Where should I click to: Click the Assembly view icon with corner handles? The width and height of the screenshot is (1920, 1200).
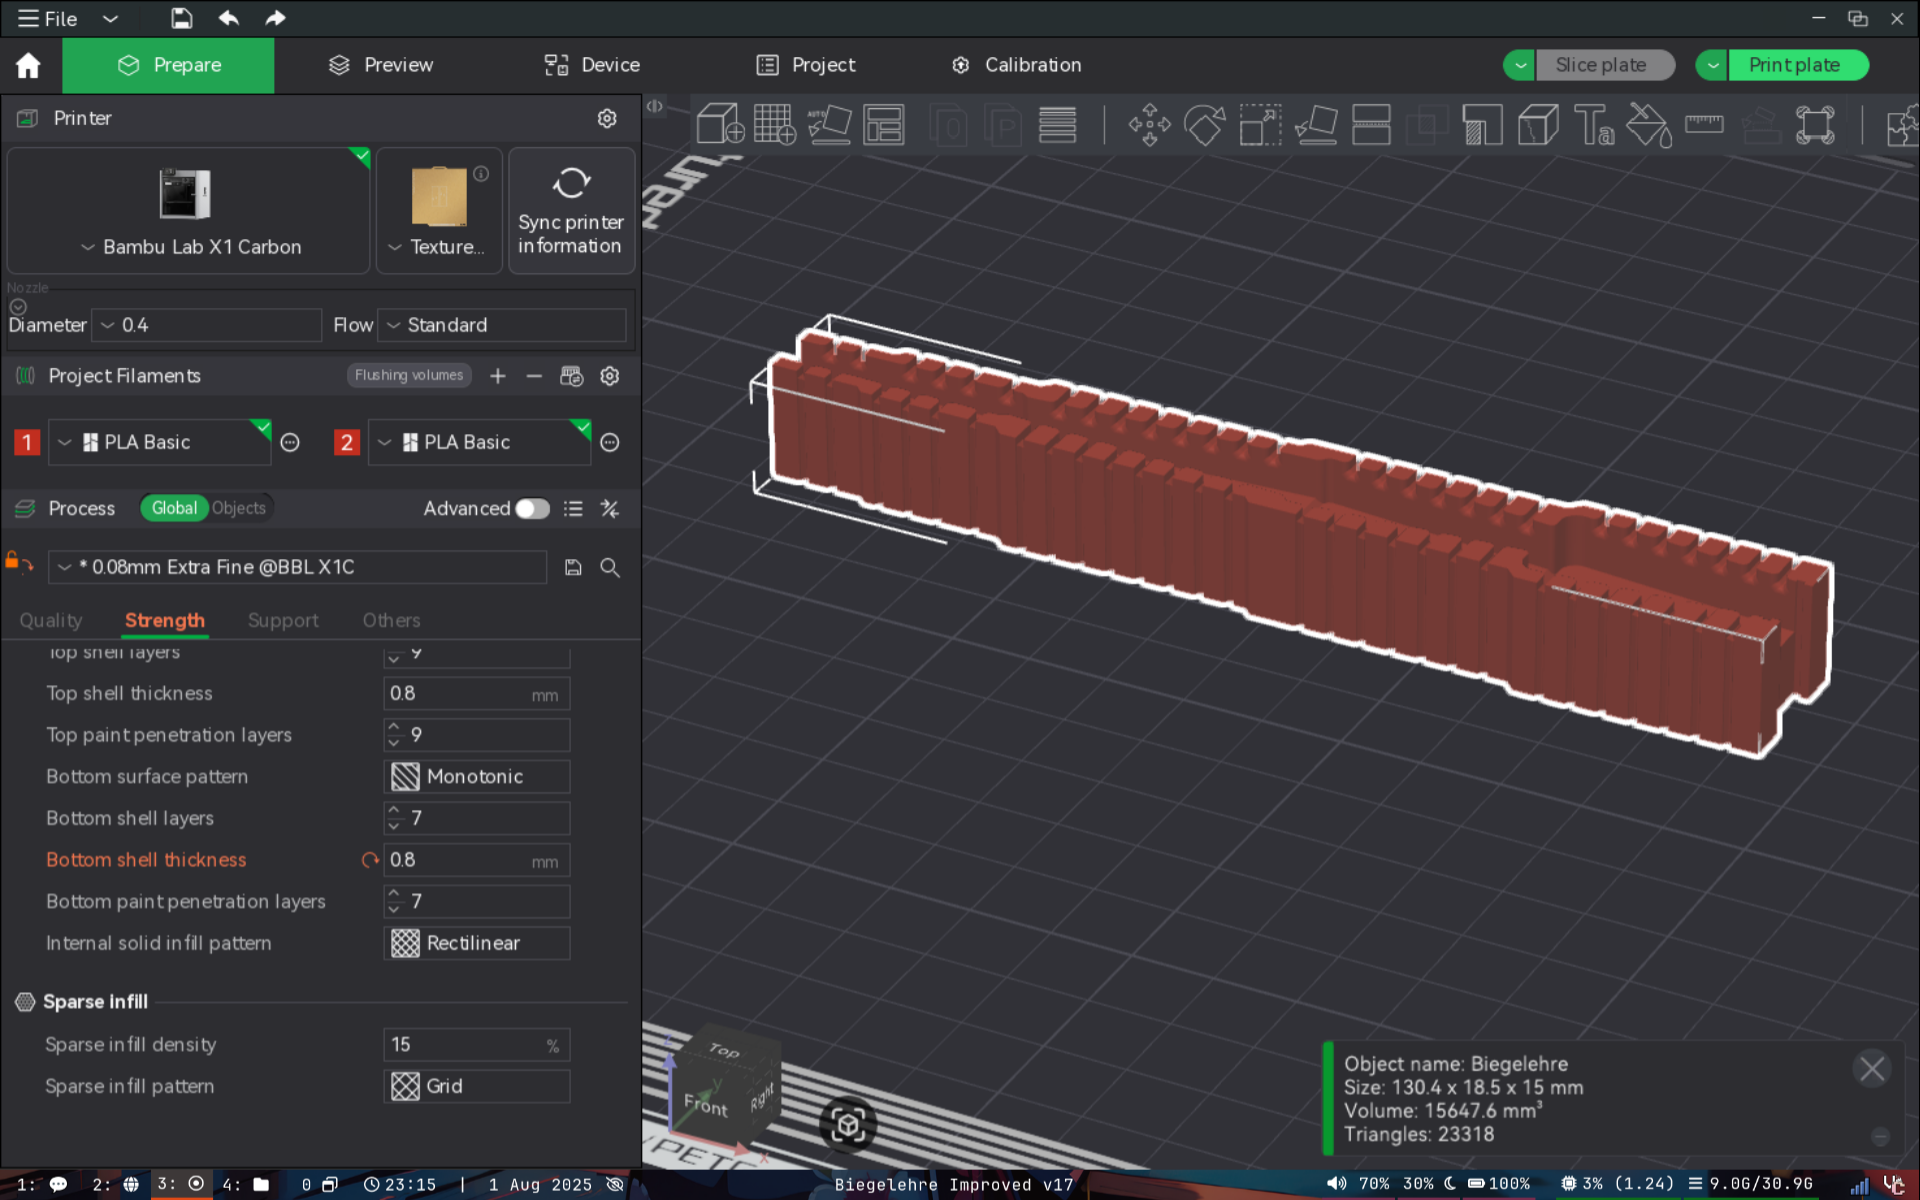[1815, 125]
